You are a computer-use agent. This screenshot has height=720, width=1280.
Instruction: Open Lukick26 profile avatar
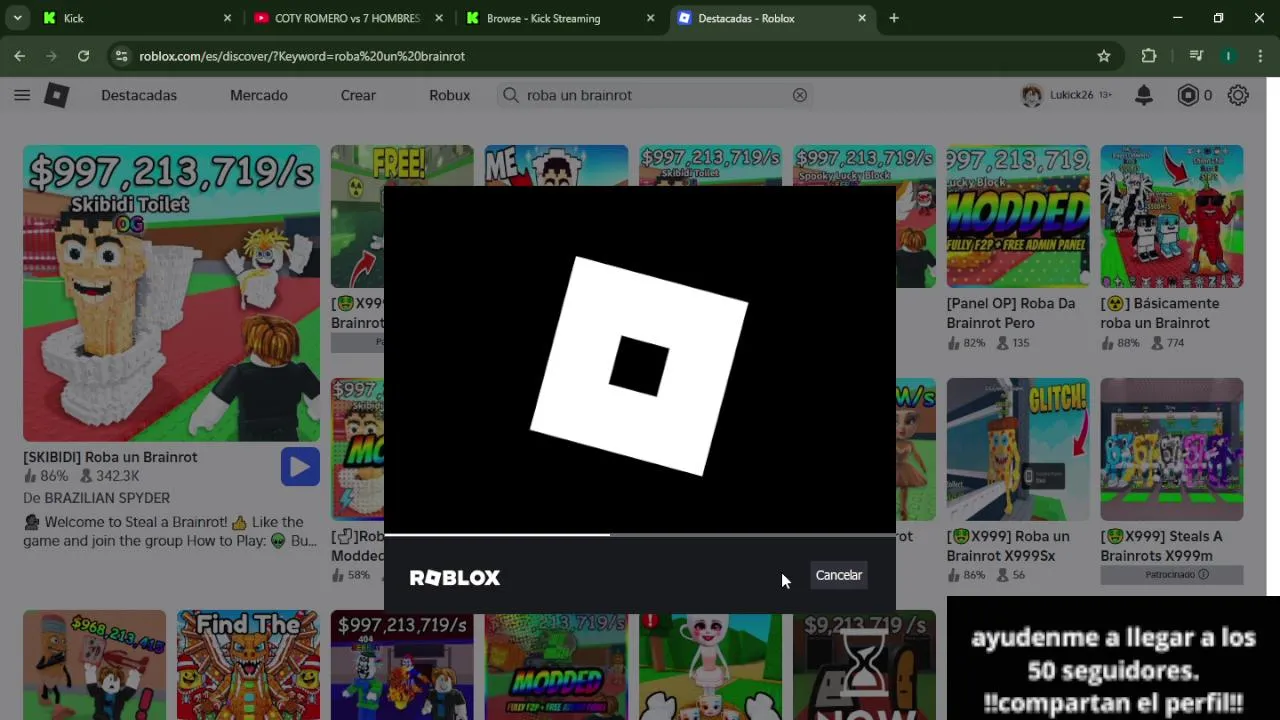point(1031,95)
